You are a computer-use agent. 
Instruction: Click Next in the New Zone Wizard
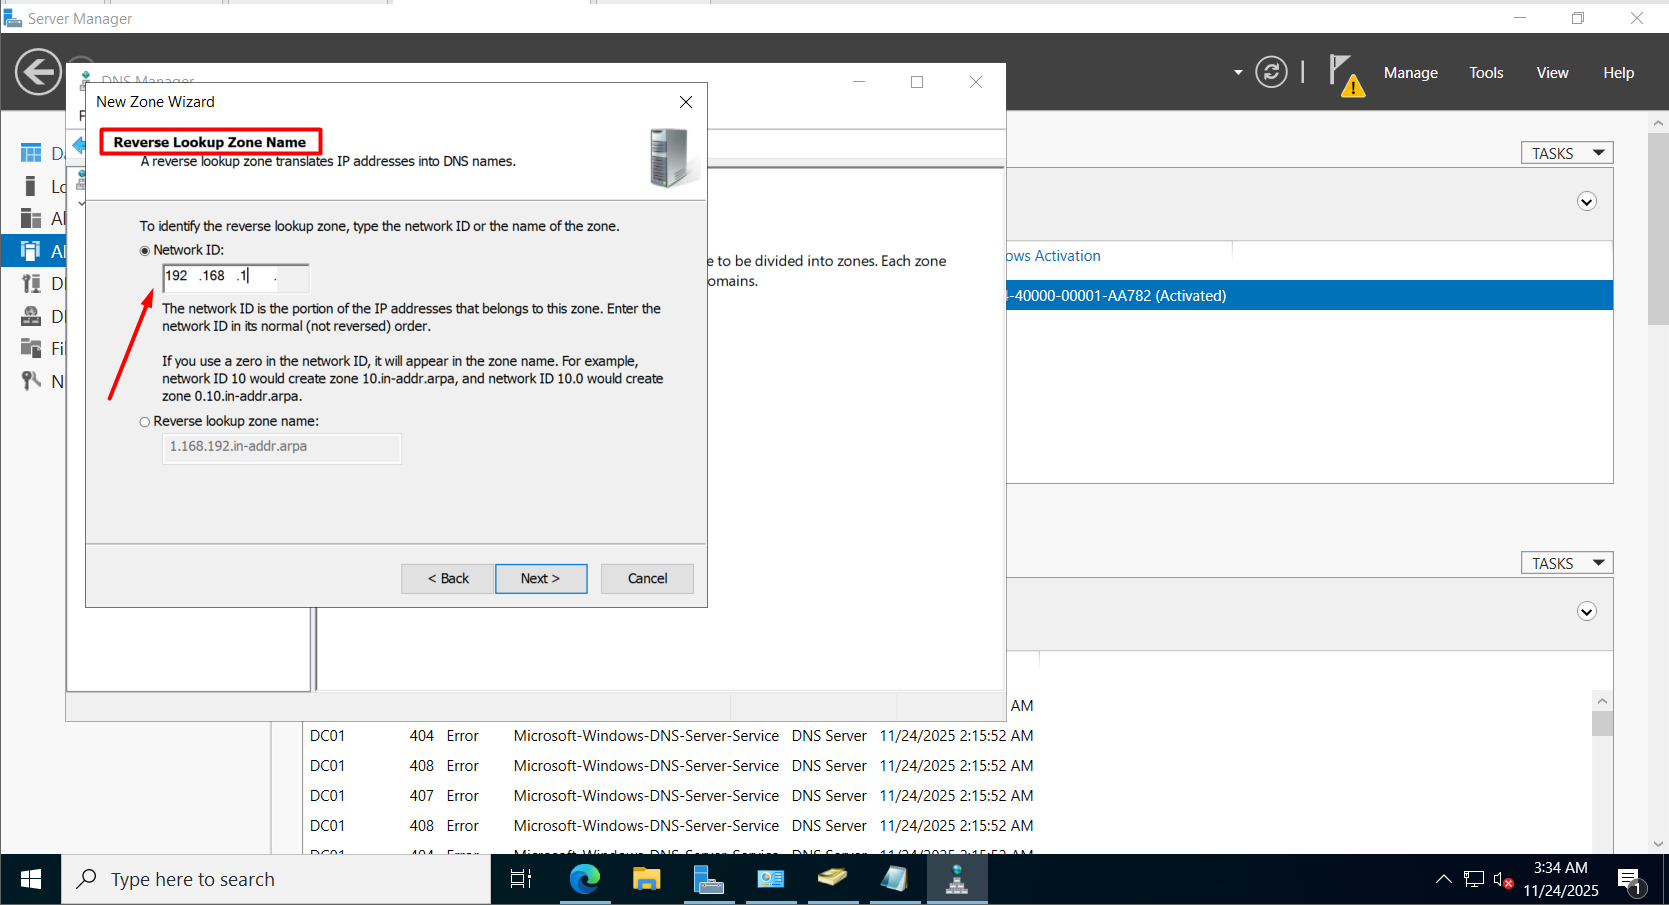(540, 578)
